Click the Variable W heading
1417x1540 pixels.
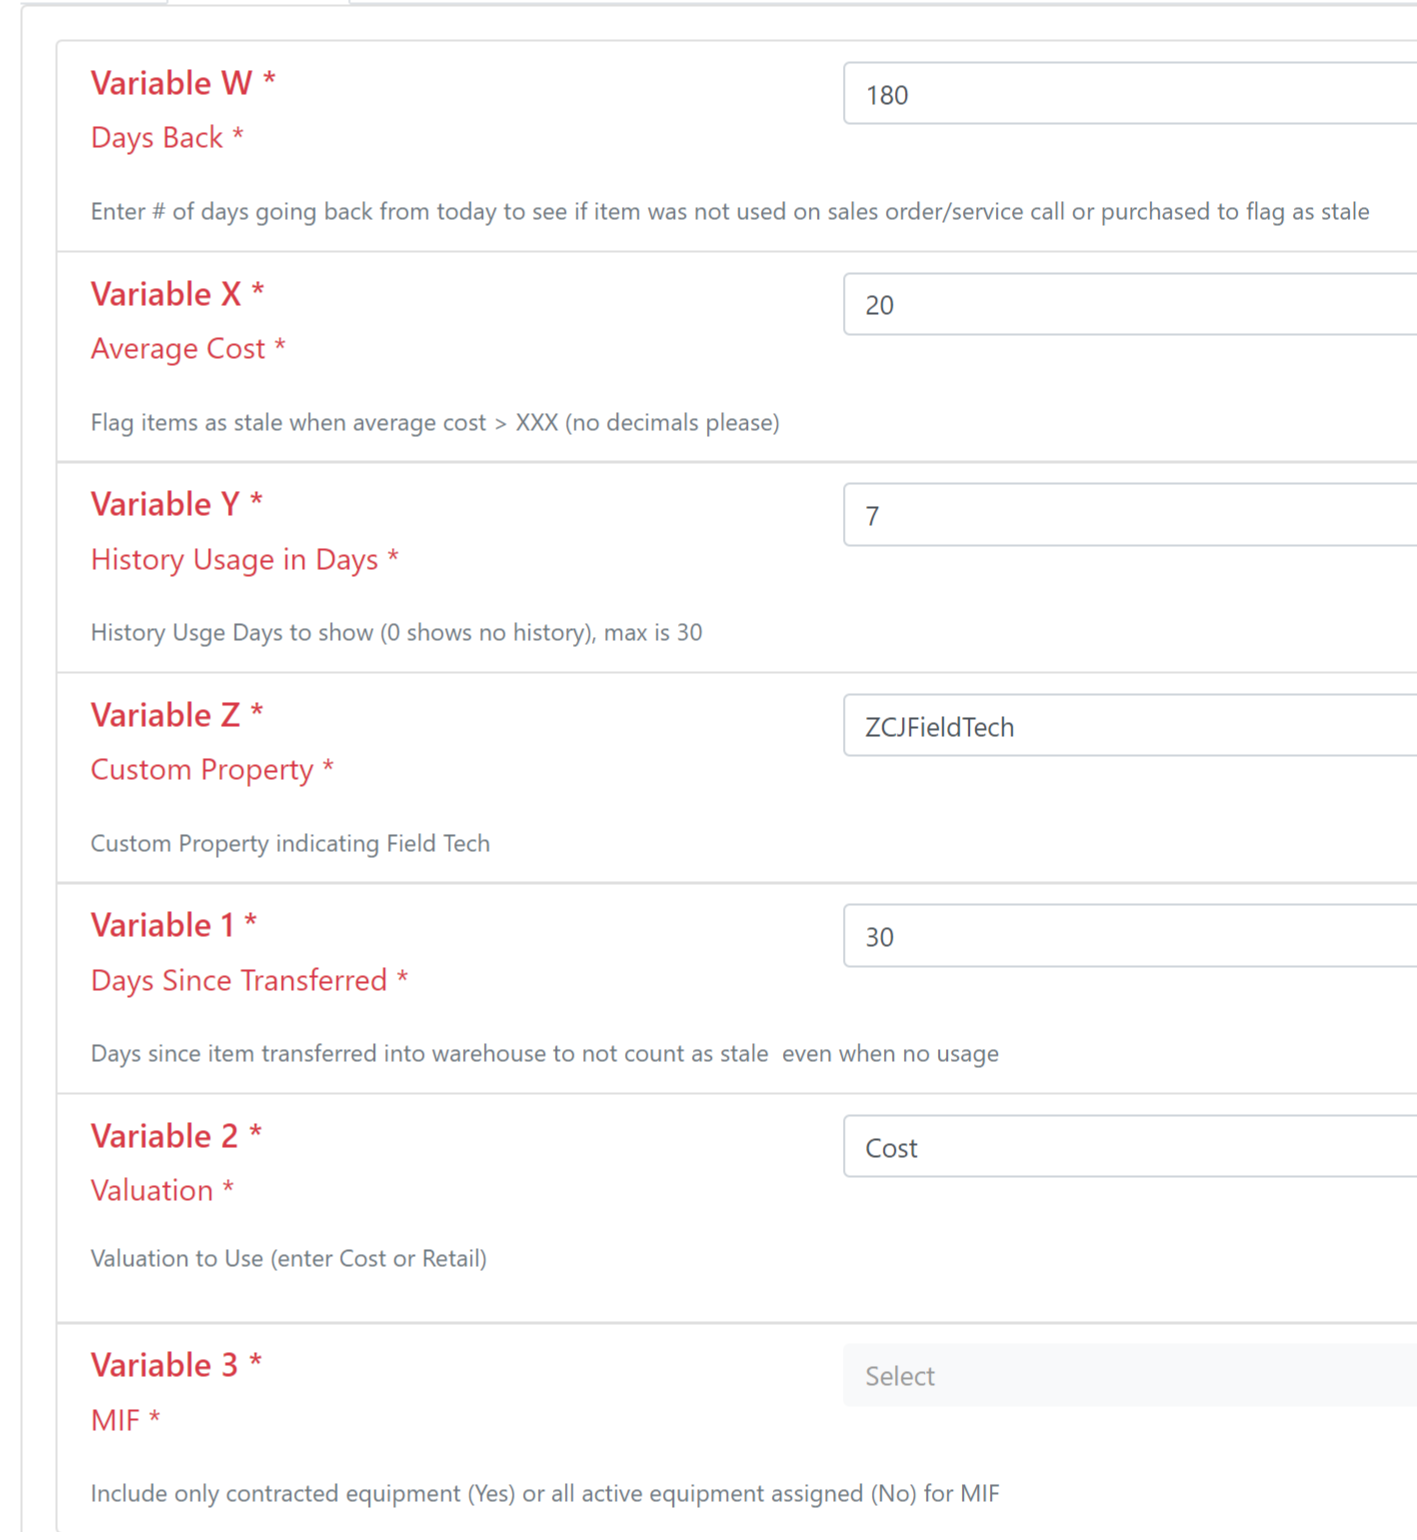[183, 83]
